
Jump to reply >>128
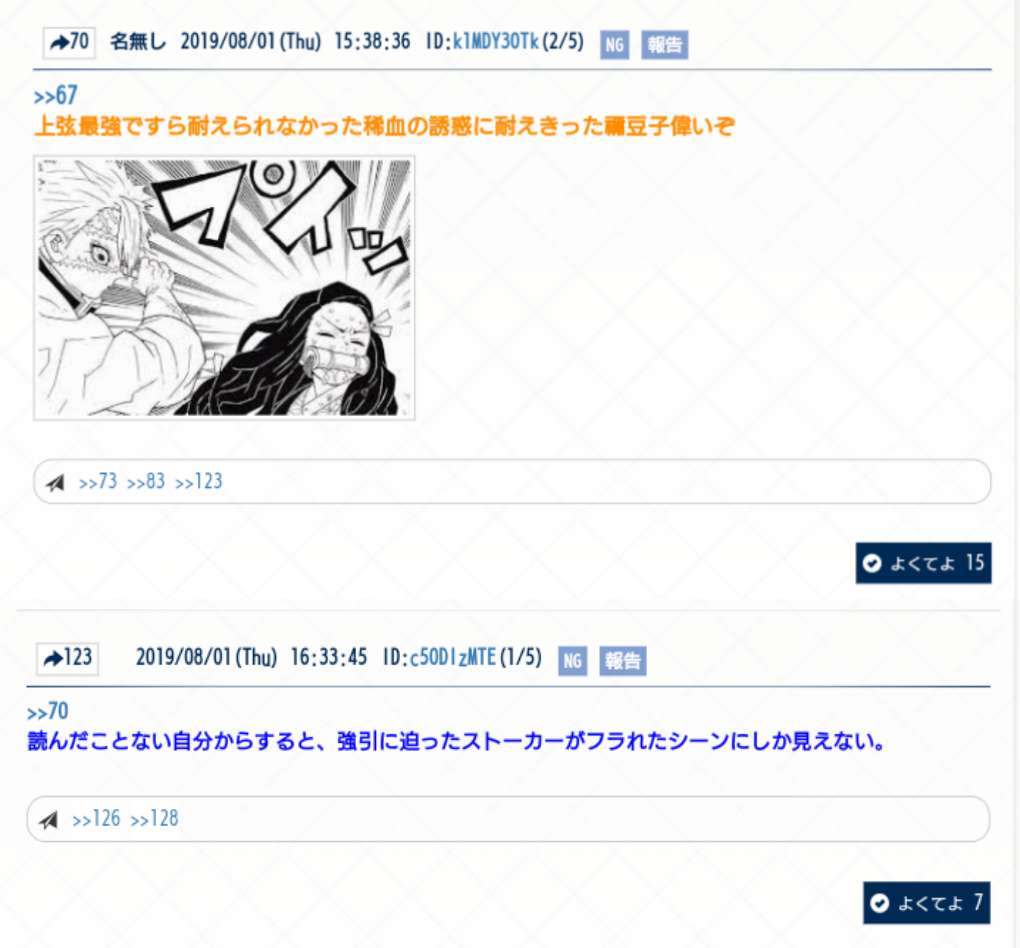point(154,819)
